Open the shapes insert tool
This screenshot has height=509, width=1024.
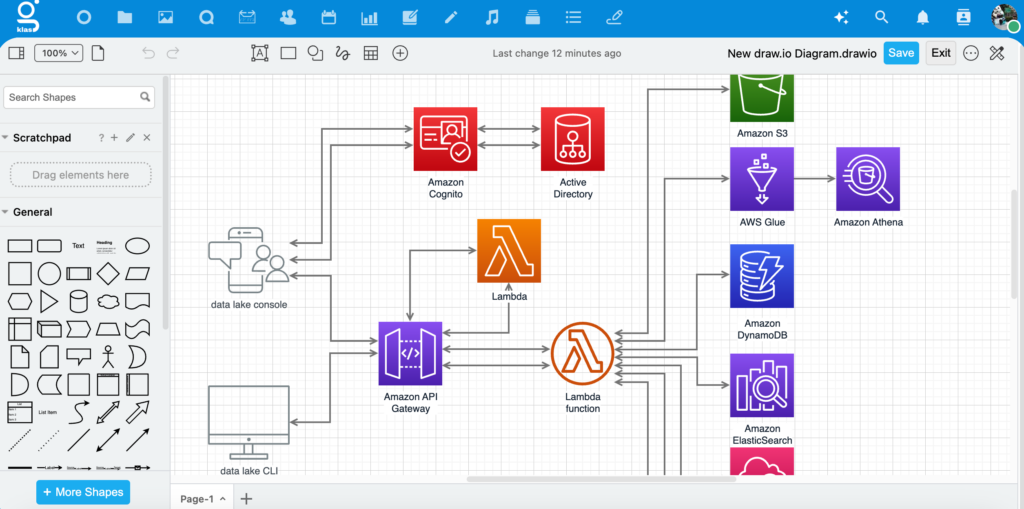(316, 53)
